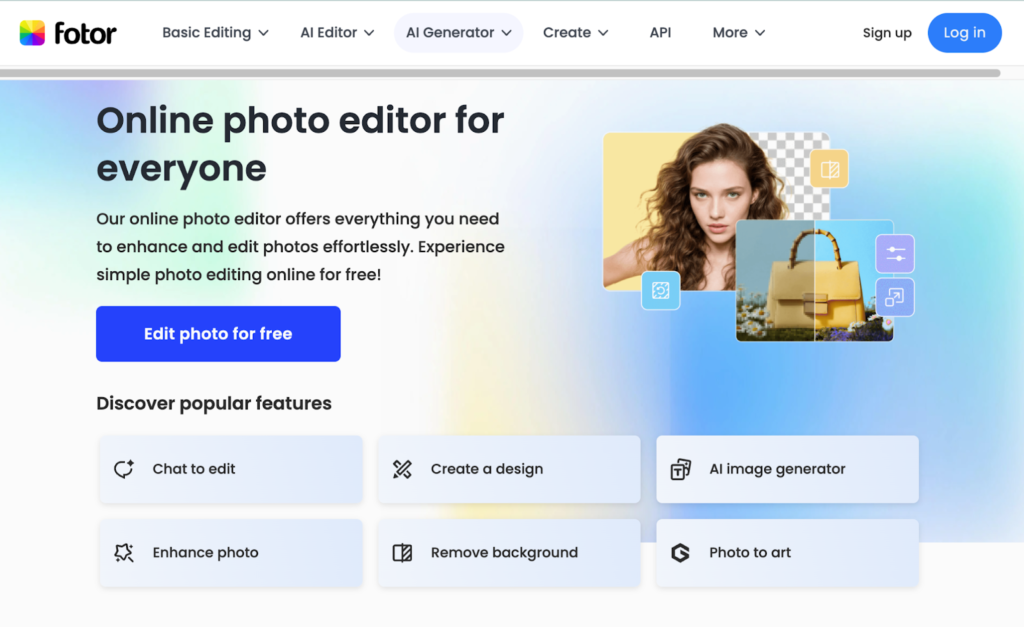
Task: Click the Fotor rainbow logo icon
Action: tap(32, 33)
